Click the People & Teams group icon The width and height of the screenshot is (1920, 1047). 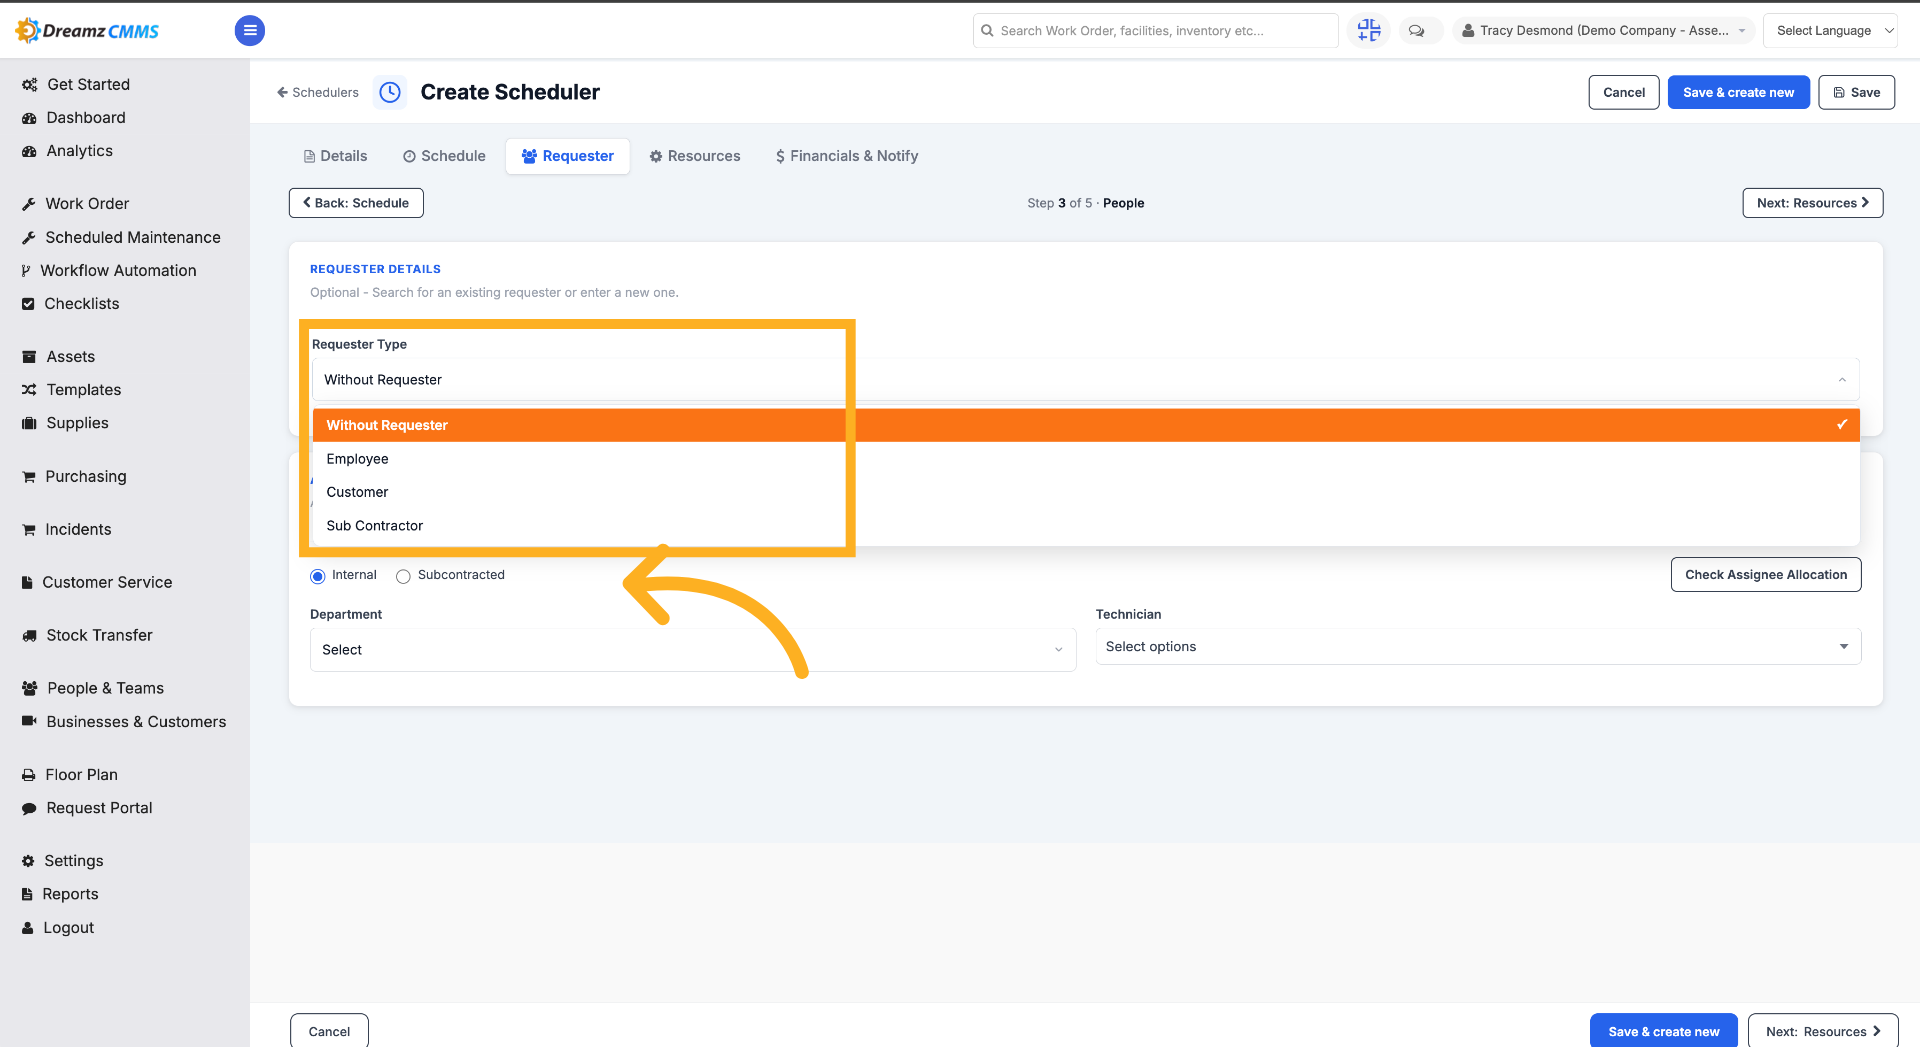point(30,688)
